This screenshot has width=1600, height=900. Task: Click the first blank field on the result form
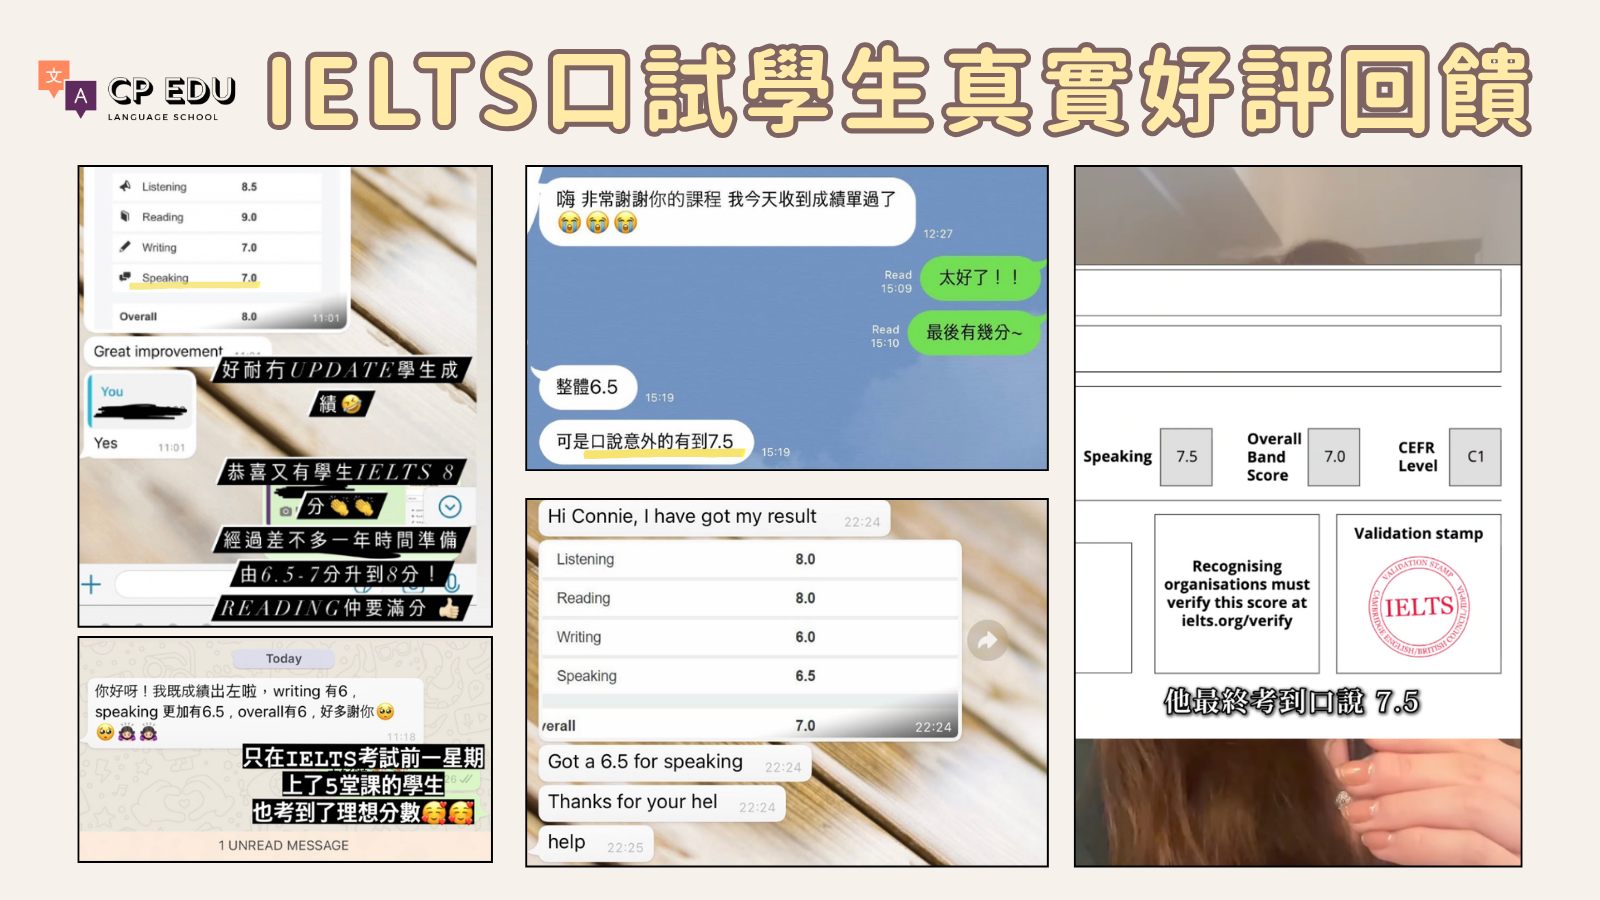1288,292
